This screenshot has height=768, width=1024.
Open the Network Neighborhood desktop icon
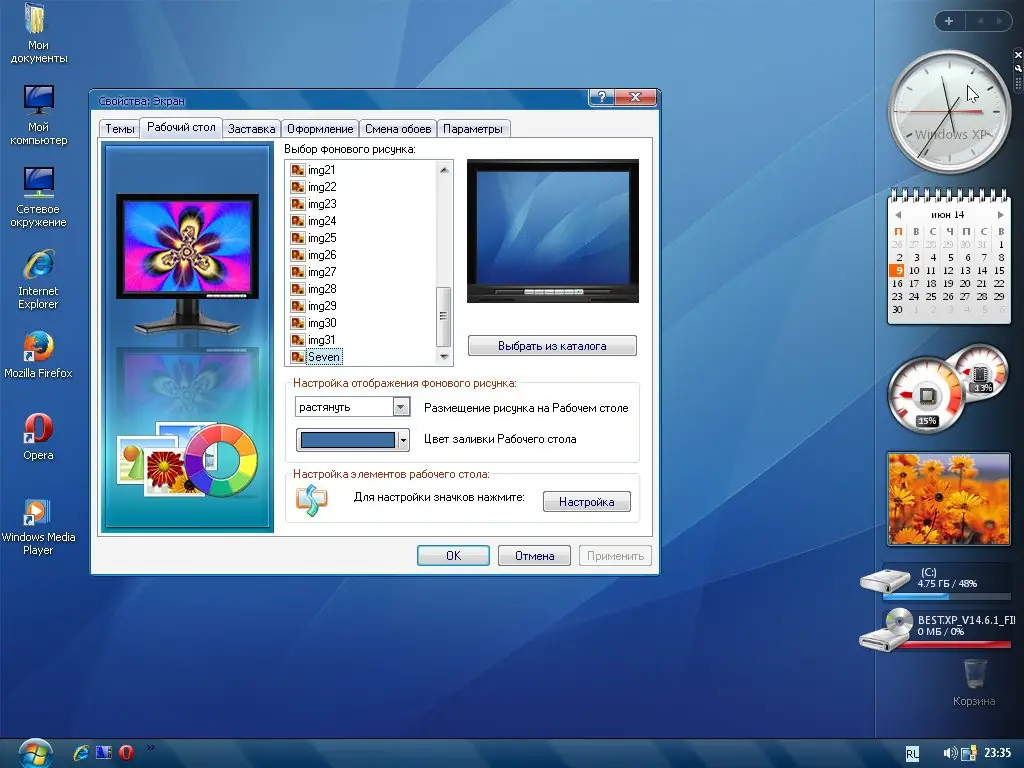coord(38,197)
